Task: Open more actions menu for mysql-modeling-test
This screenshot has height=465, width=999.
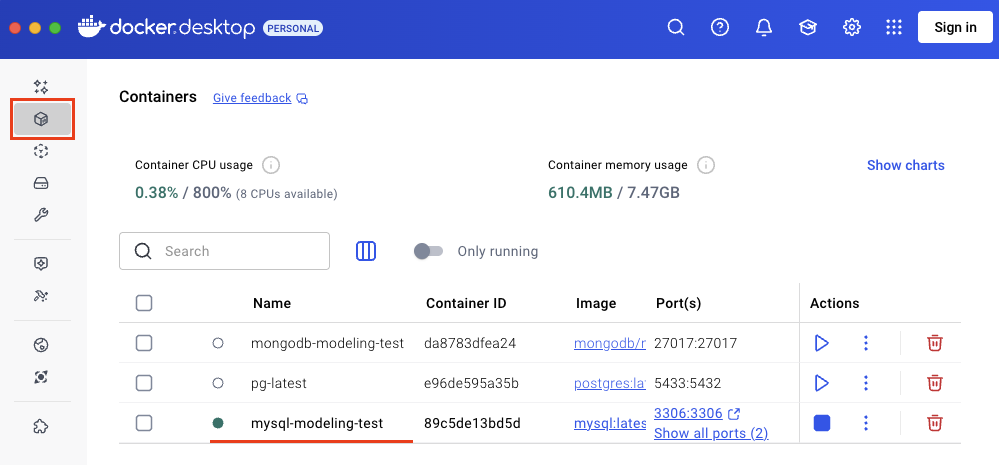Action: point(865,423)
